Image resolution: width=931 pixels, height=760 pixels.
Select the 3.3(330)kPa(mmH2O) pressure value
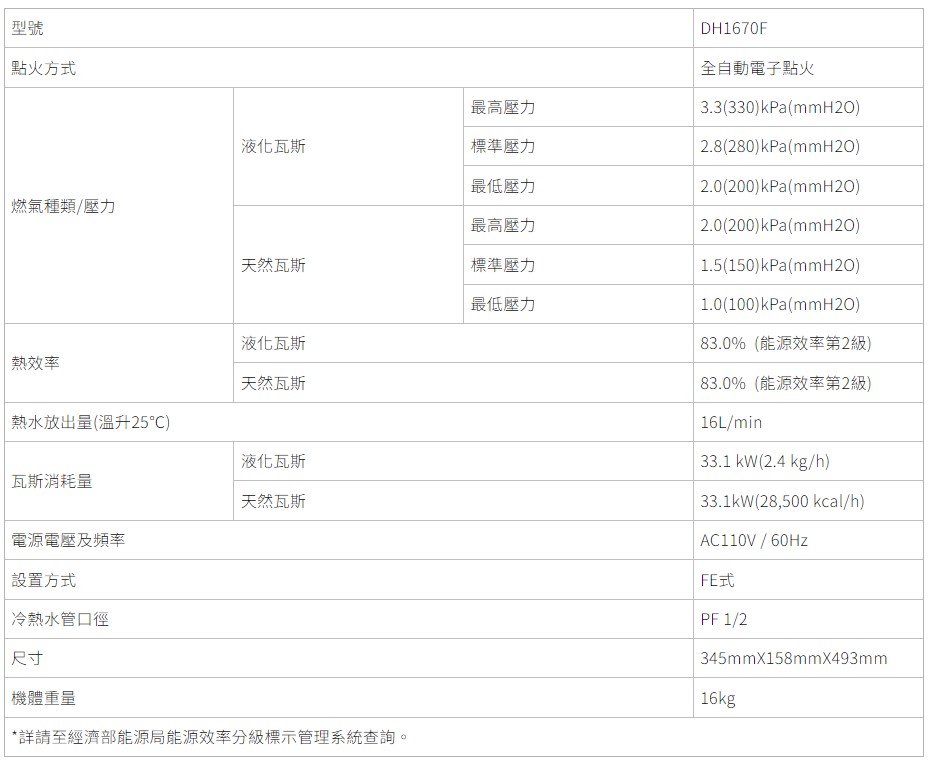click(x=780, y=108)
